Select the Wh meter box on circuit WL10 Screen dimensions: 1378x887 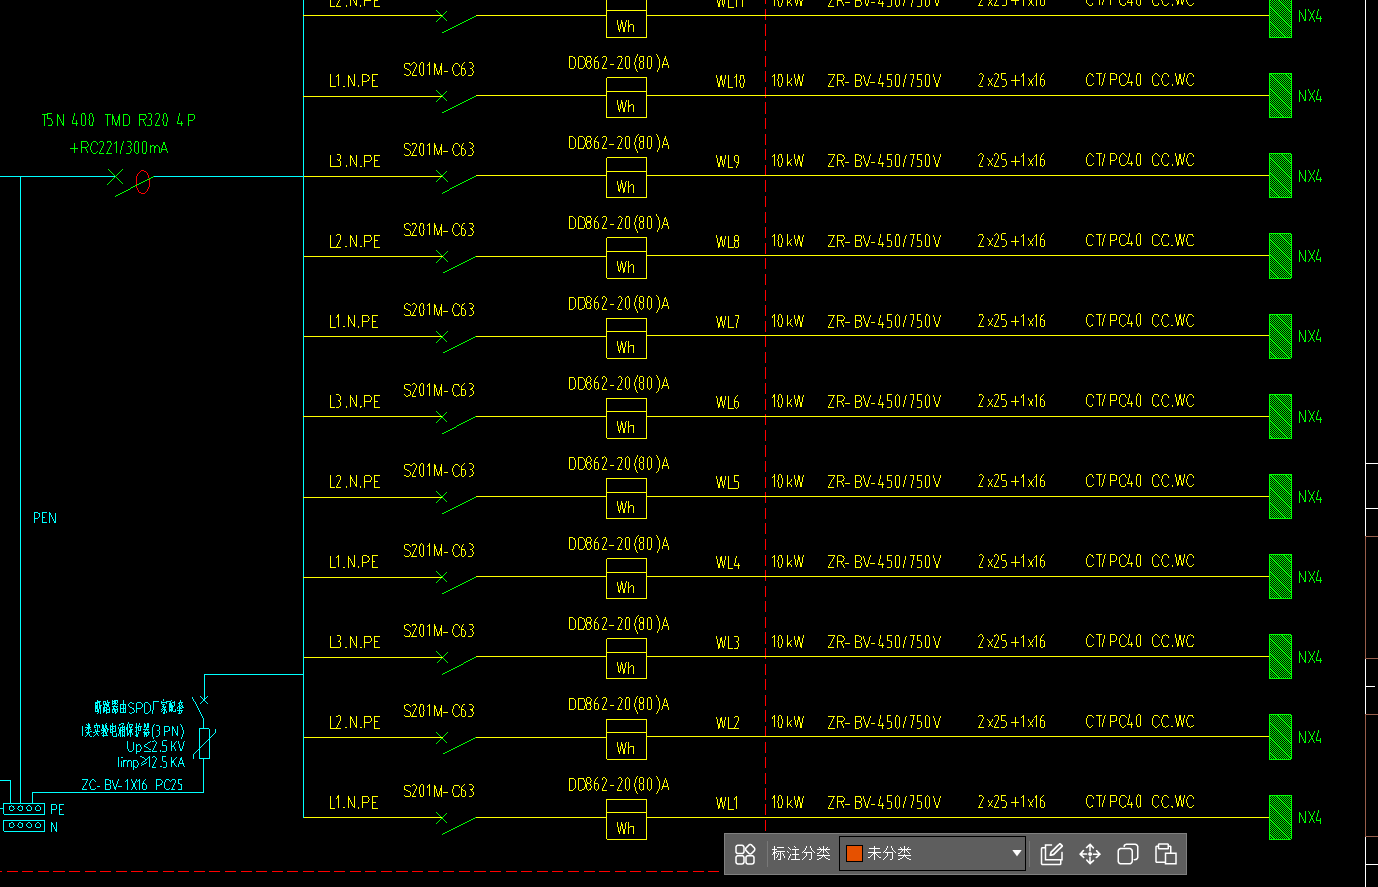pos(626,98)
